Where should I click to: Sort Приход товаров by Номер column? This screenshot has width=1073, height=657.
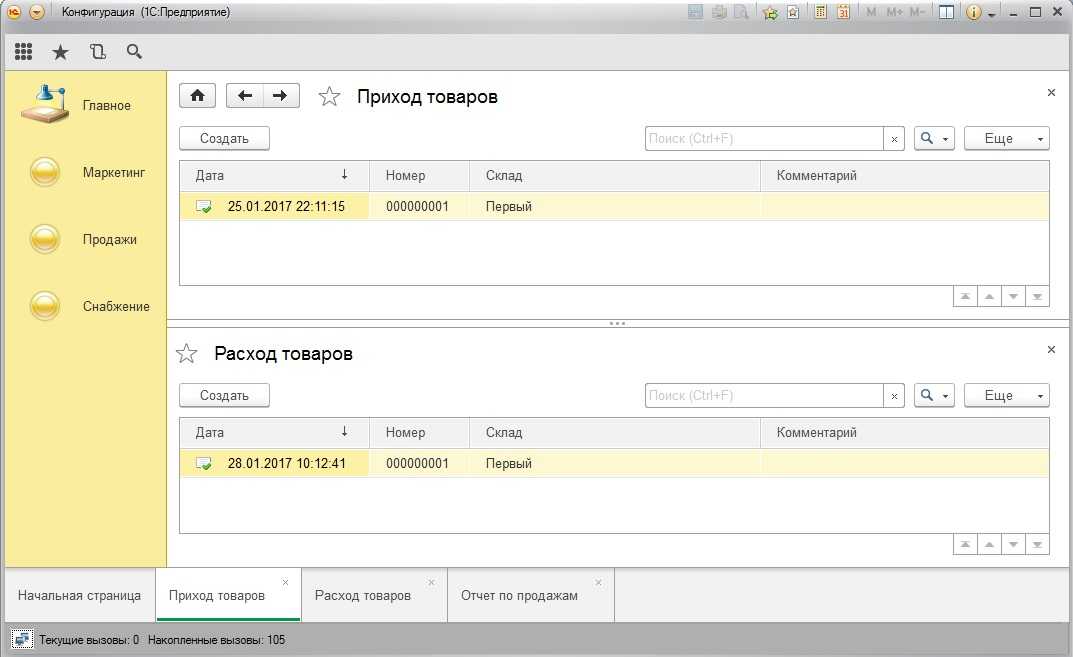tap(419, 175)
